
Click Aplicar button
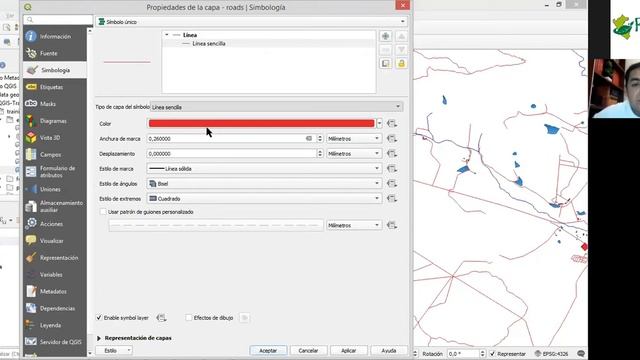pyautogui.click(x=348, y=350)
